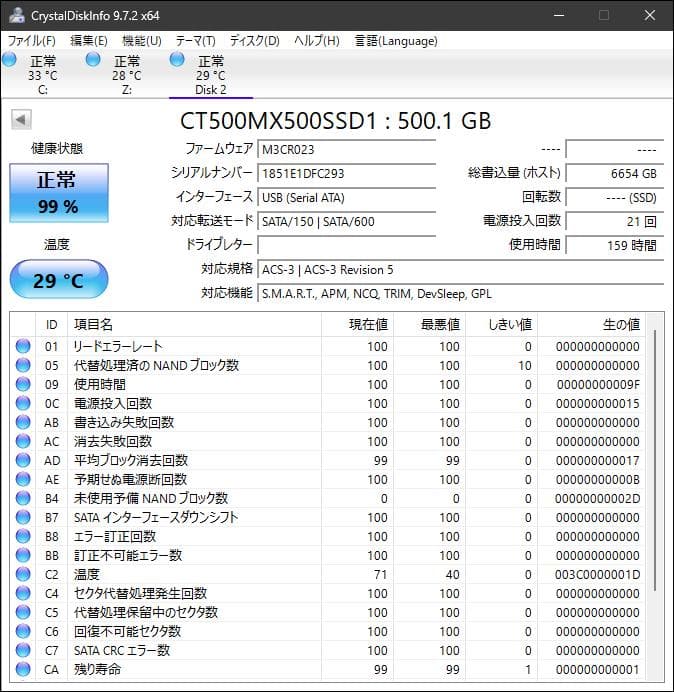Click the status orb of row C5
Screen dimensions: 674x692
pos(23,612)
